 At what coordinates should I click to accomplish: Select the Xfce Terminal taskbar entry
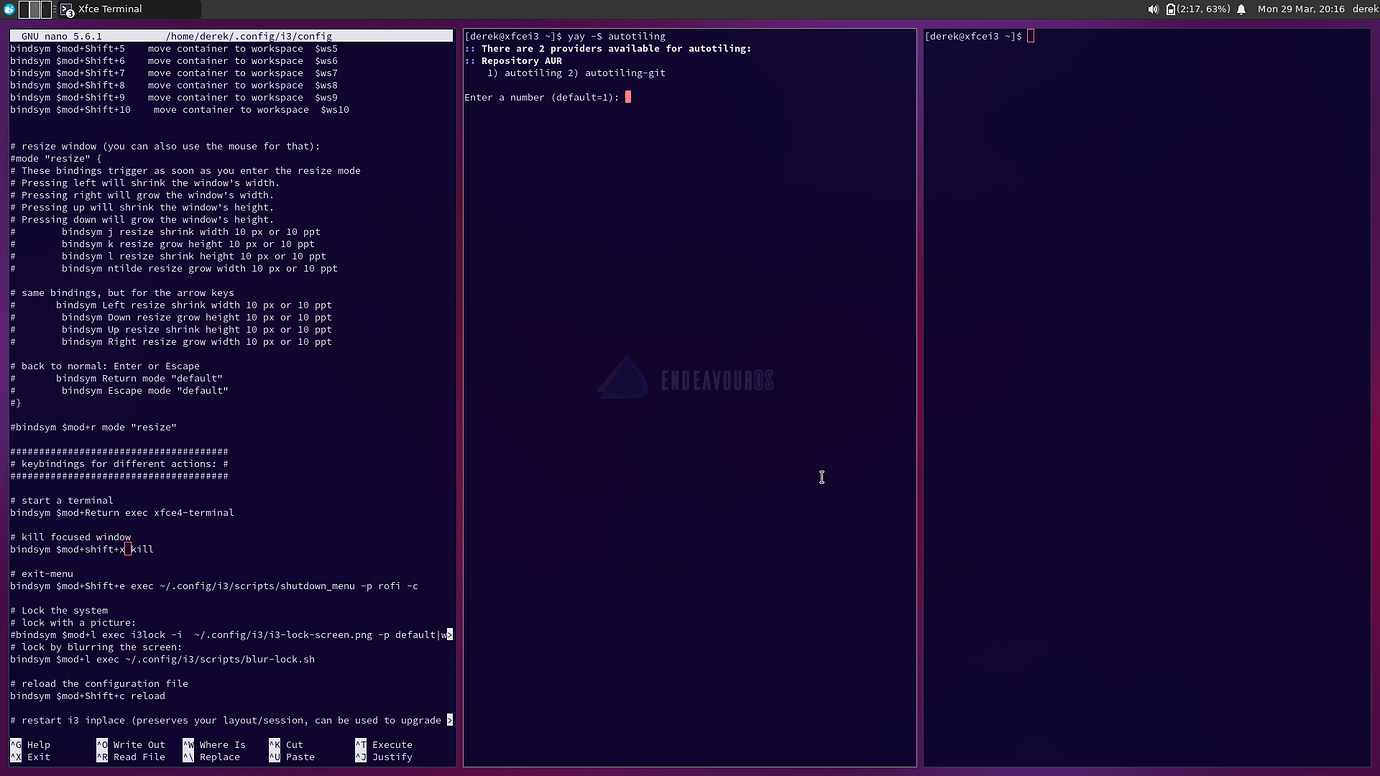110,9
